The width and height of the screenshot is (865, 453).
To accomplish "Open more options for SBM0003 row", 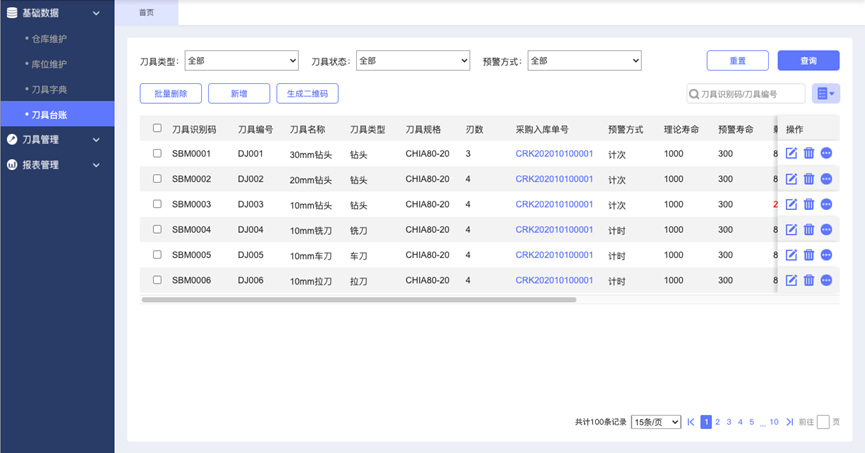I will click(826, 204).
